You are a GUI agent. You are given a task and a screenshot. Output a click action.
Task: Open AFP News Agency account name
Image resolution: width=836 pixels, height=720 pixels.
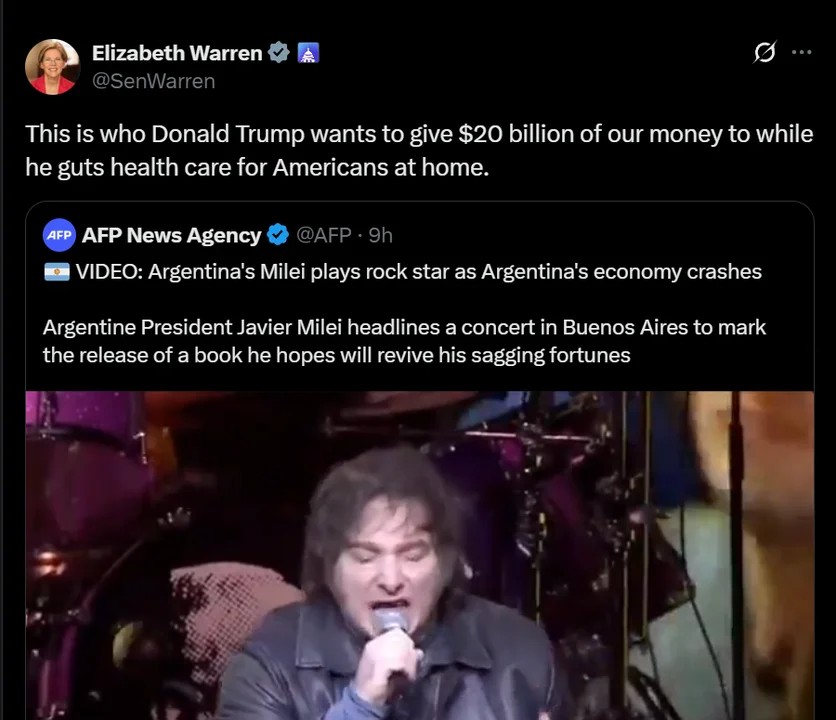(x=171, y=235)
